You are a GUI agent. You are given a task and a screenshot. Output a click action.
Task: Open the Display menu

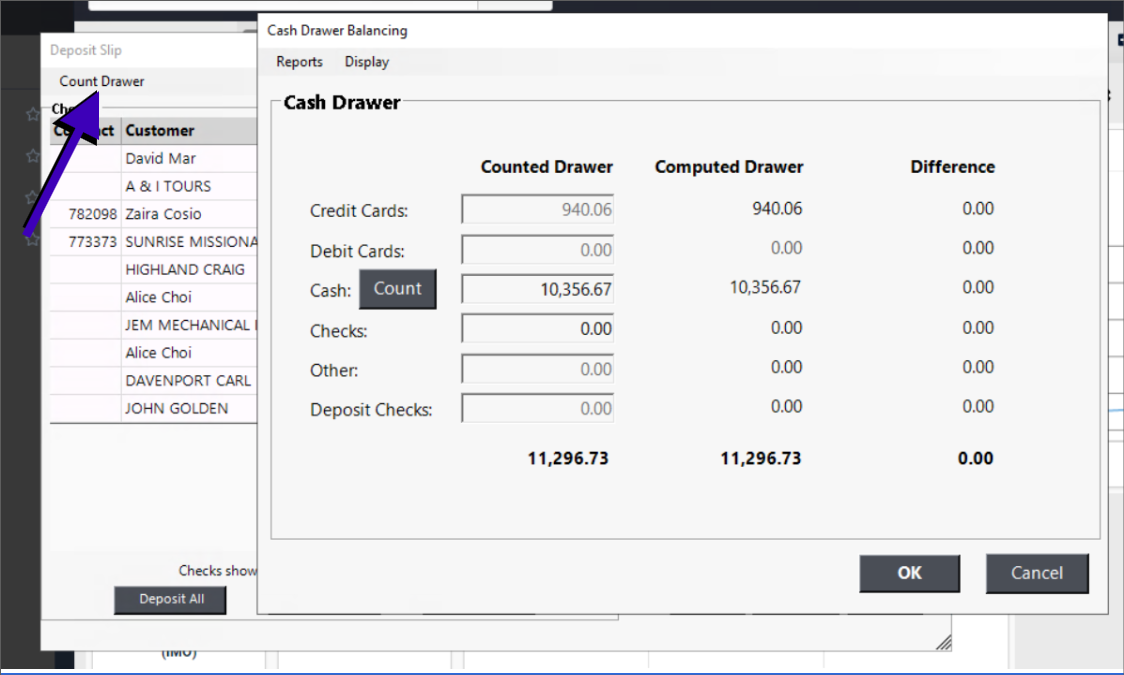click(x=367, y=62)
